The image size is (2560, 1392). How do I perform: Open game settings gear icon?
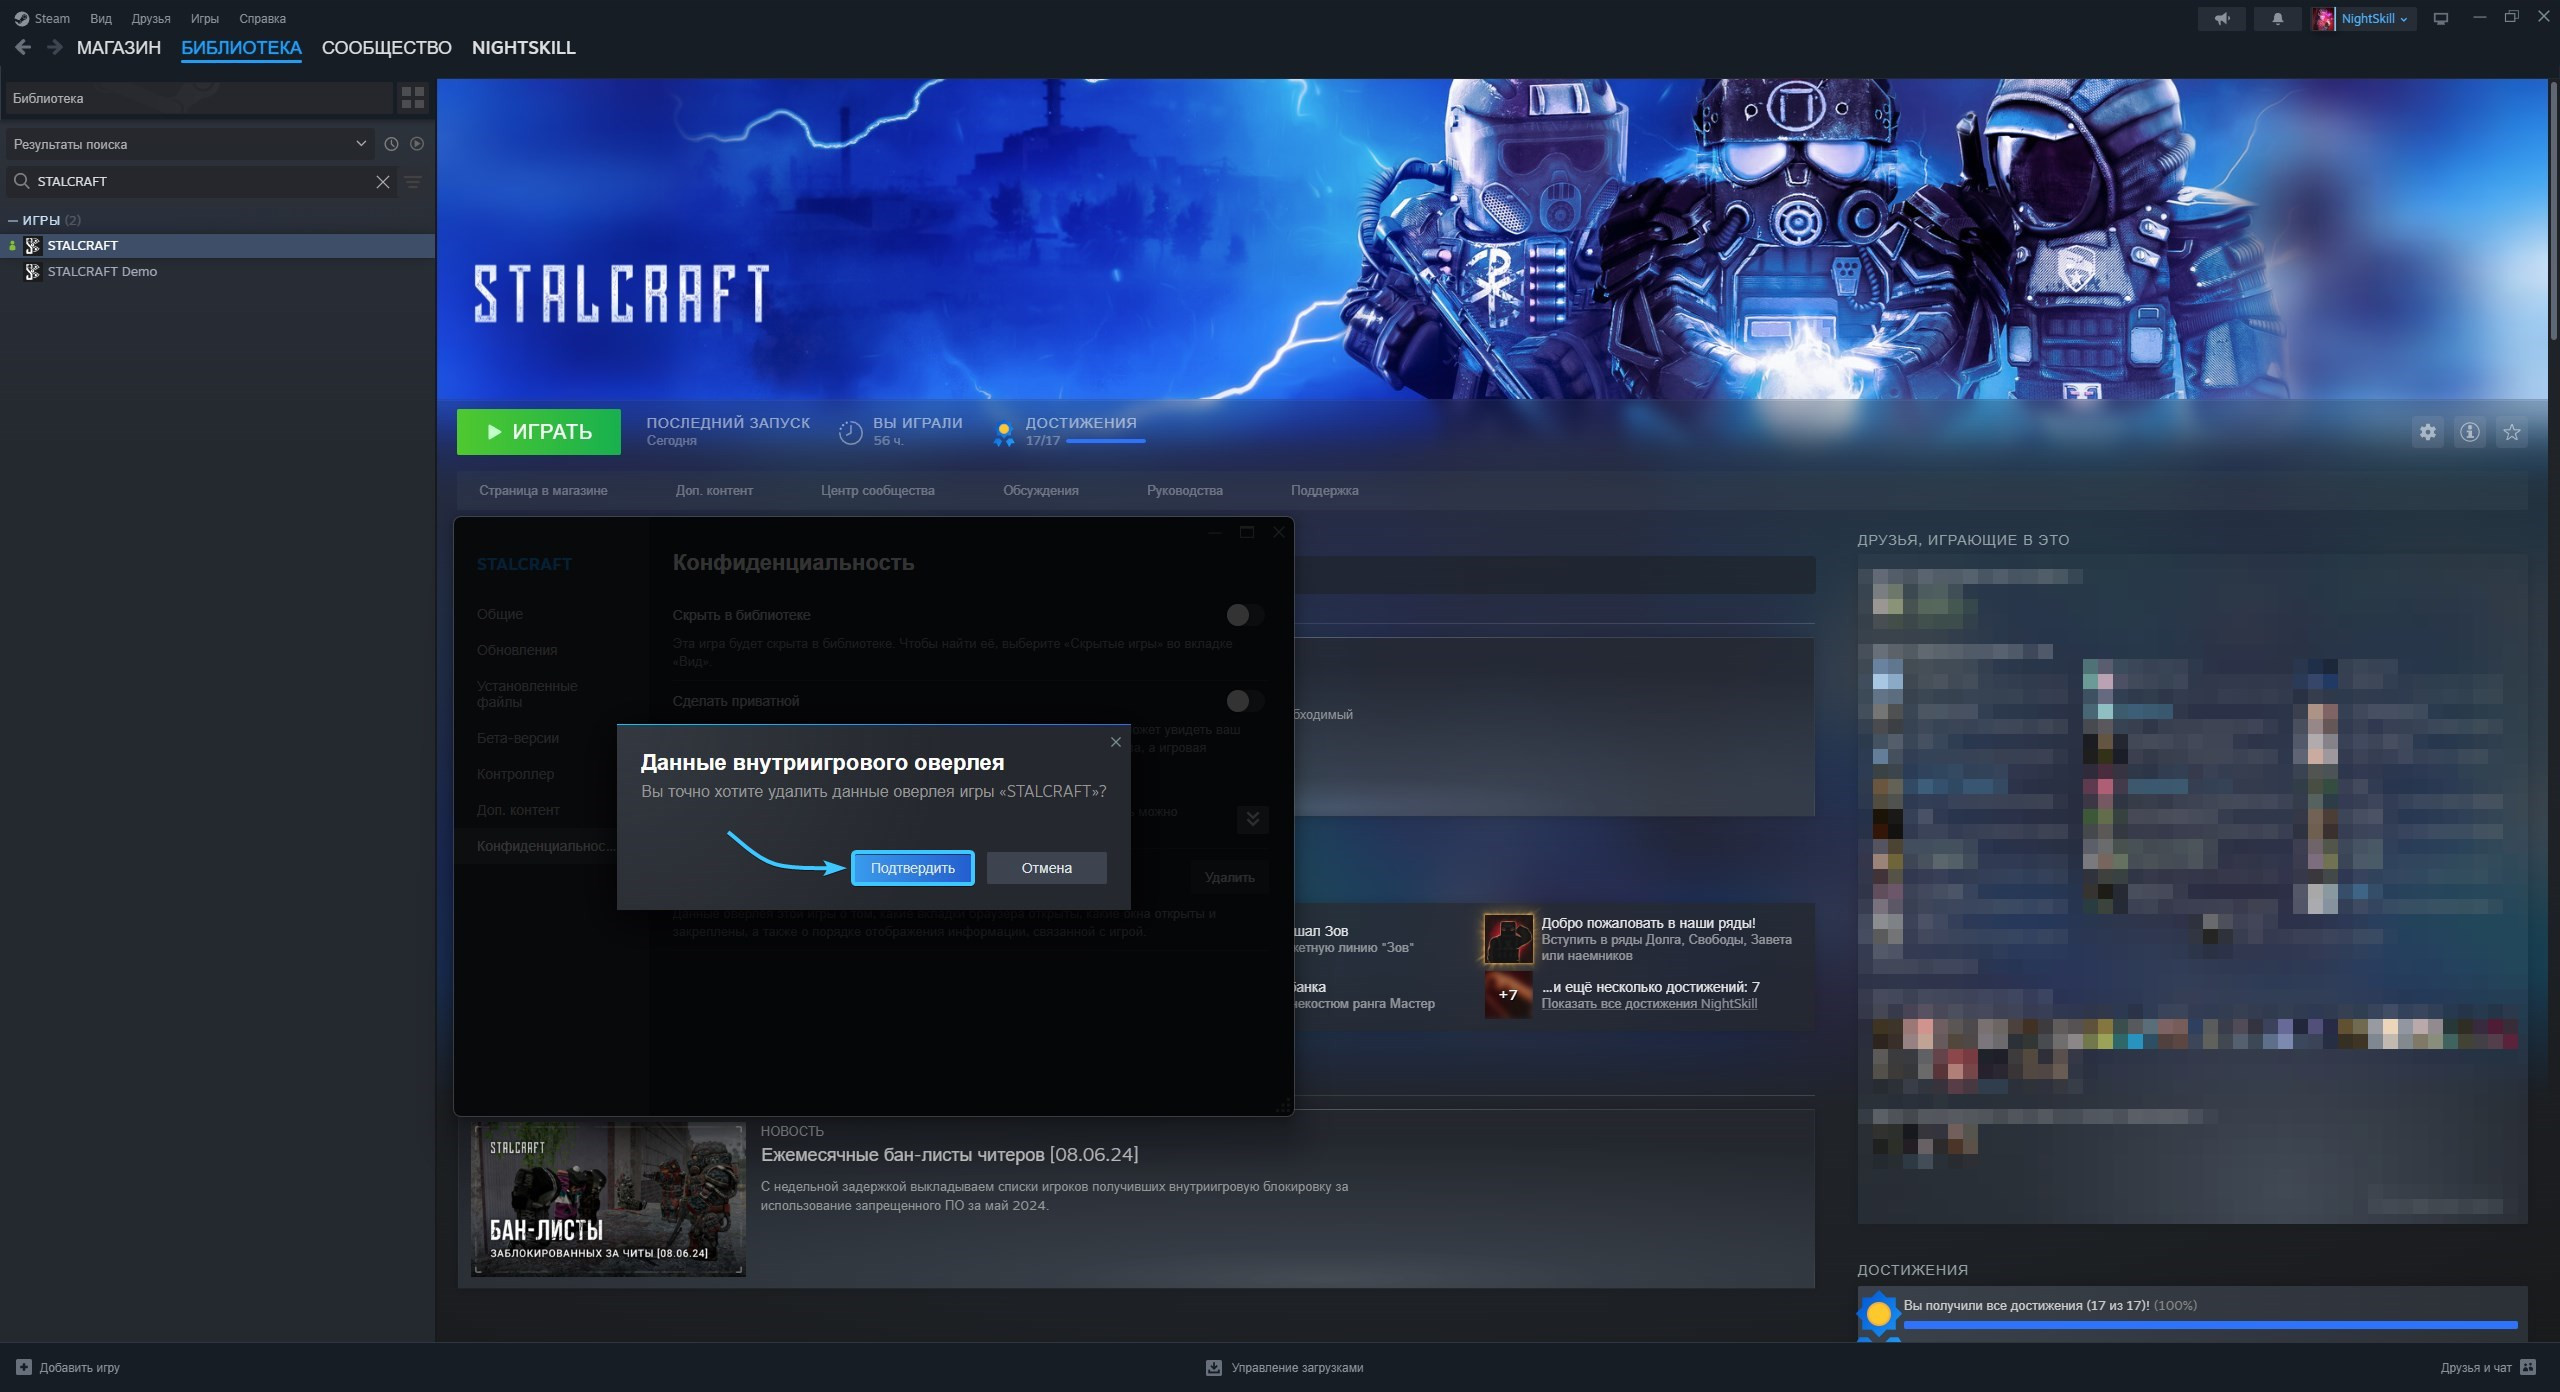point(2428,432)
